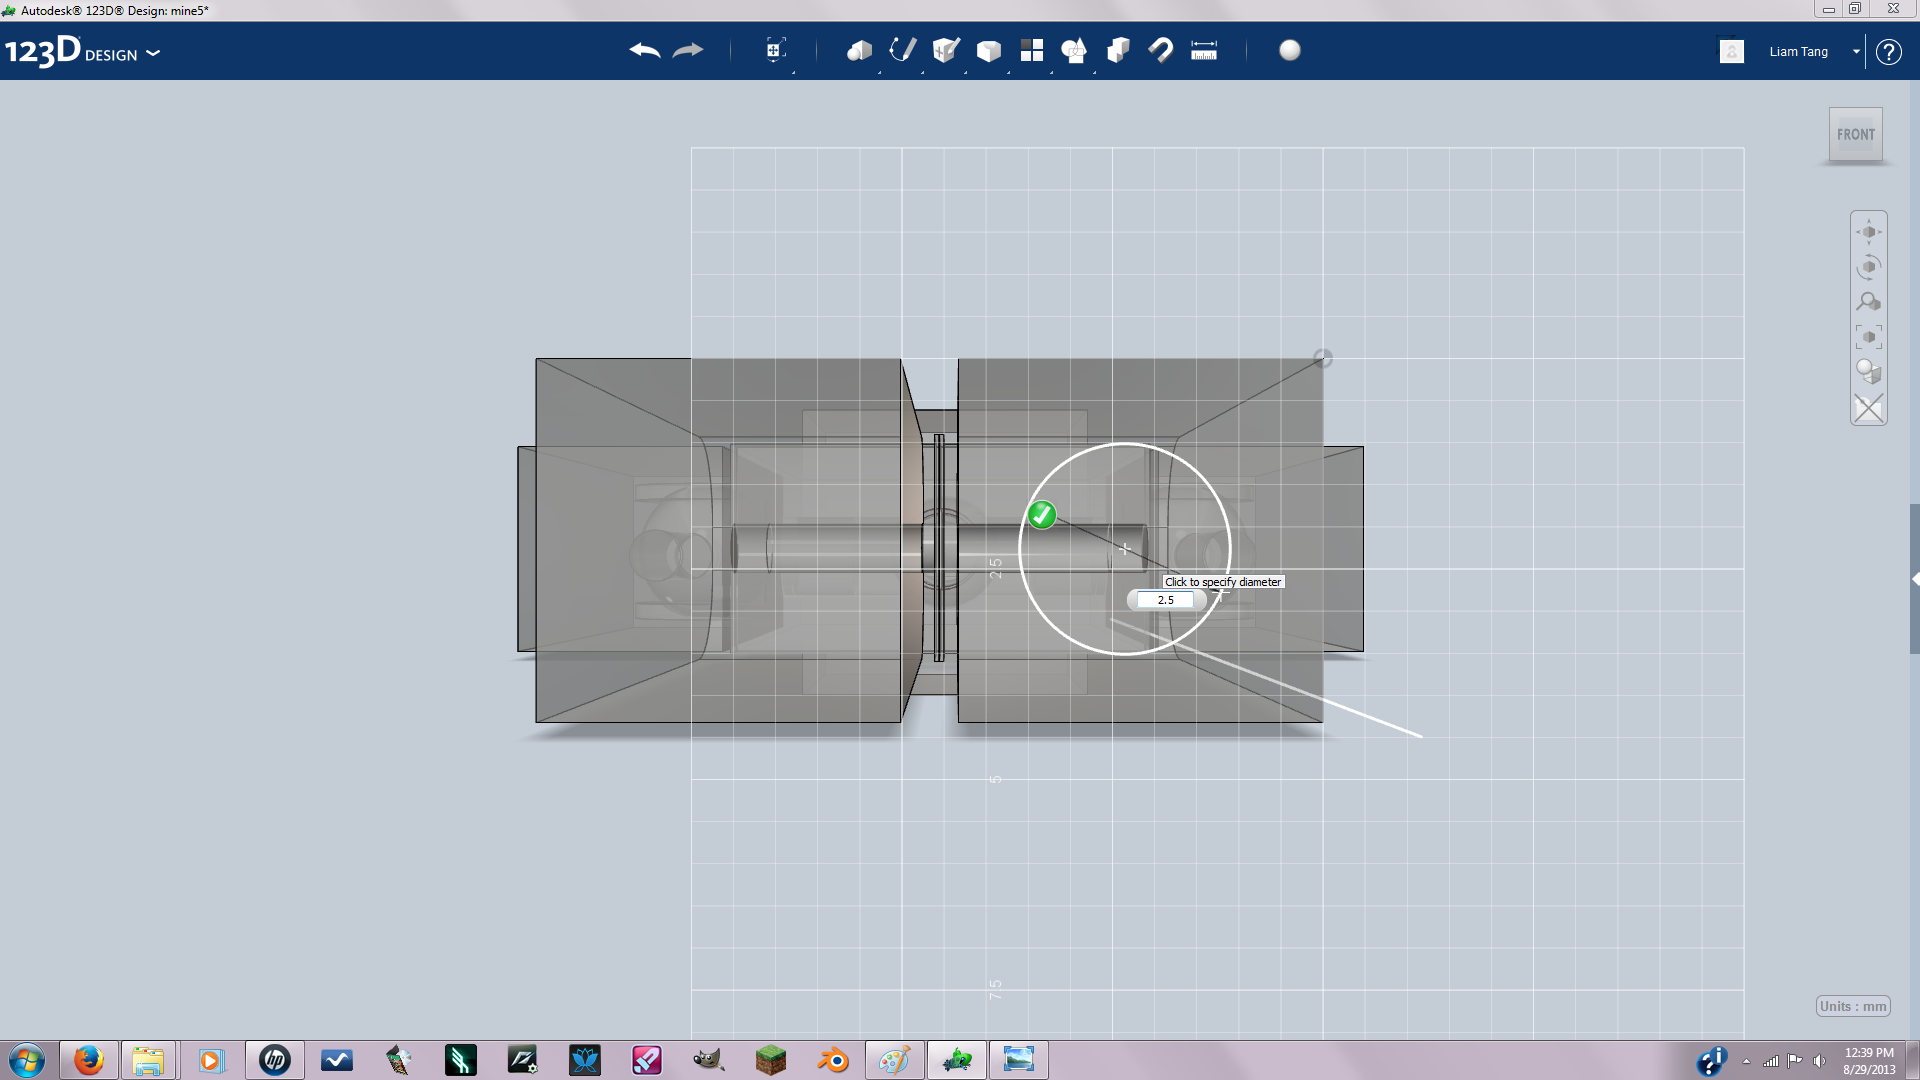The width and height of the screenshot is (1920, 1080).
Task: Click the green checkmark to finish sketch
Action: tap(1042, 515)
